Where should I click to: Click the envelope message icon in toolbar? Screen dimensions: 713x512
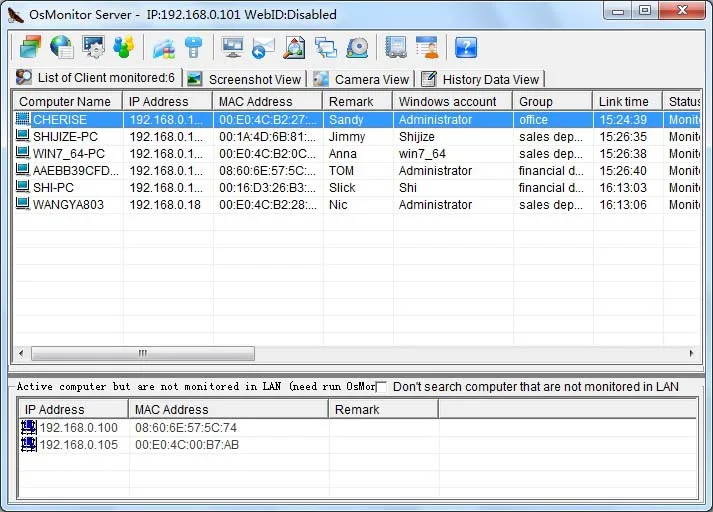pos(263,47)
